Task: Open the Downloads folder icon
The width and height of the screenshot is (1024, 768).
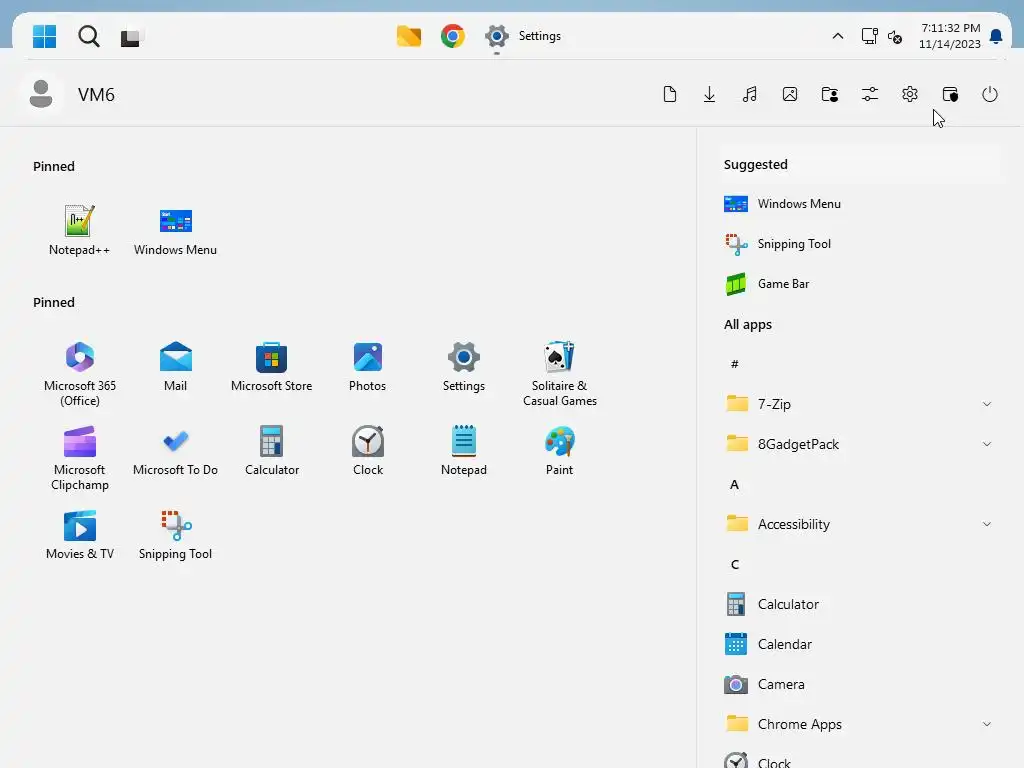Action: 709,94
